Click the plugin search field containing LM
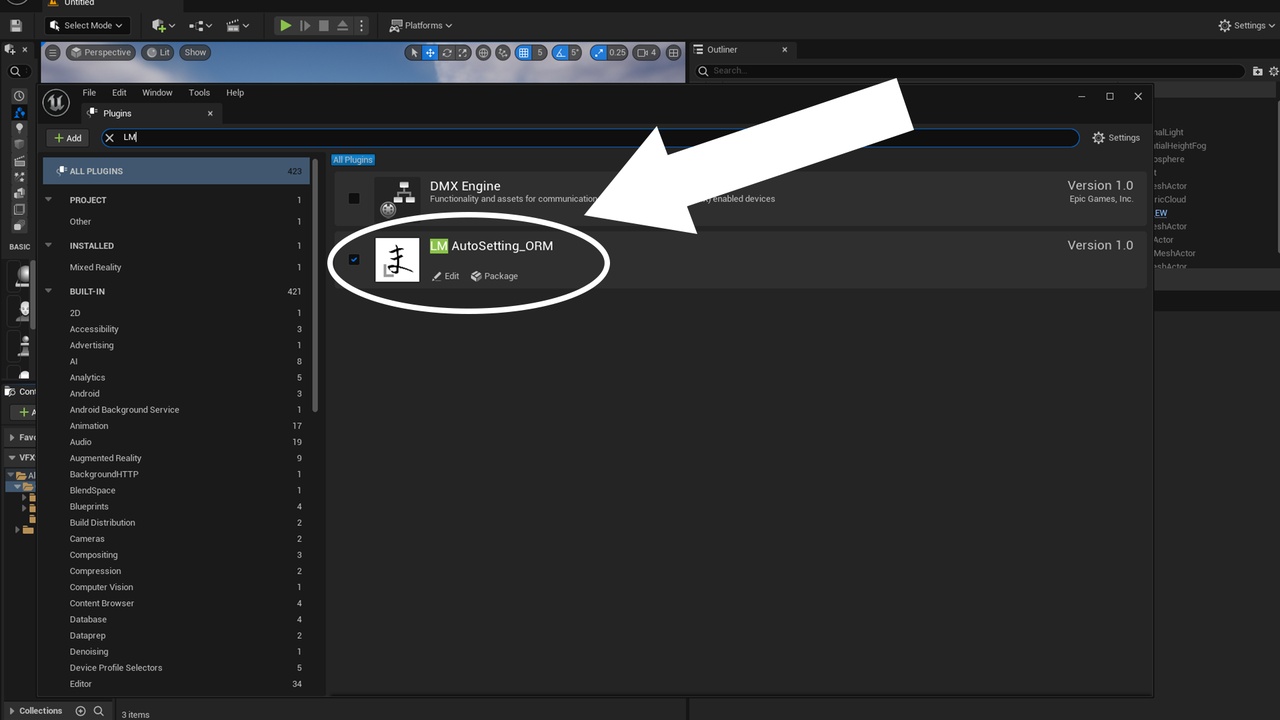The height and width of the screenshot is (720, 1280). pos(590,138)
